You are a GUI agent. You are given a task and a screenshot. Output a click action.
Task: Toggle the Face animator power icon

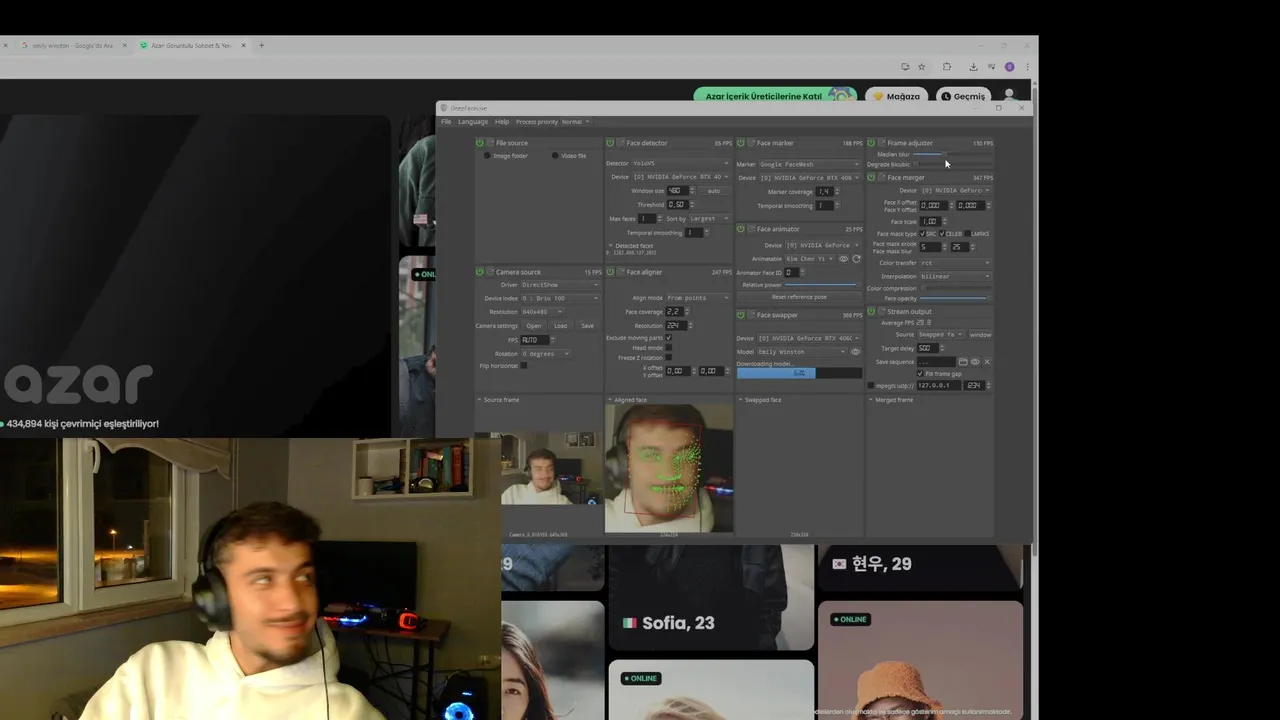741,229
